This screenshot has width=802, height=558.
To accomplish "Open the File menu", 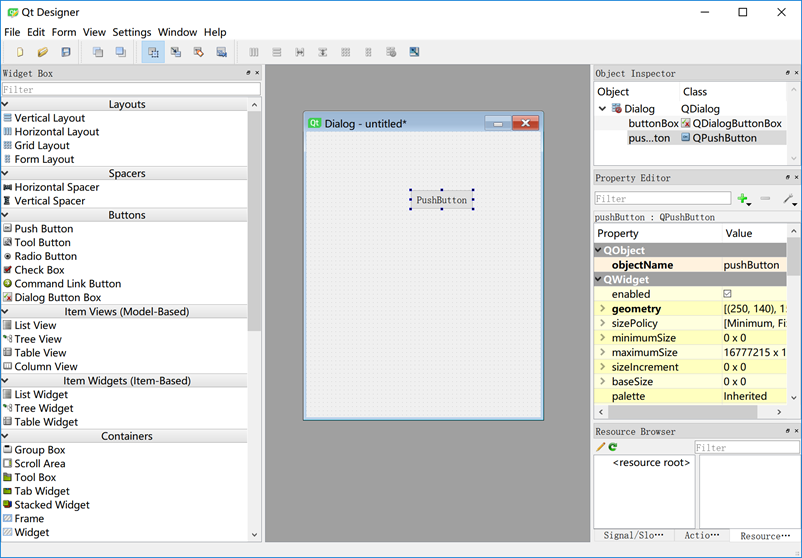I will [x=12, y=32].
